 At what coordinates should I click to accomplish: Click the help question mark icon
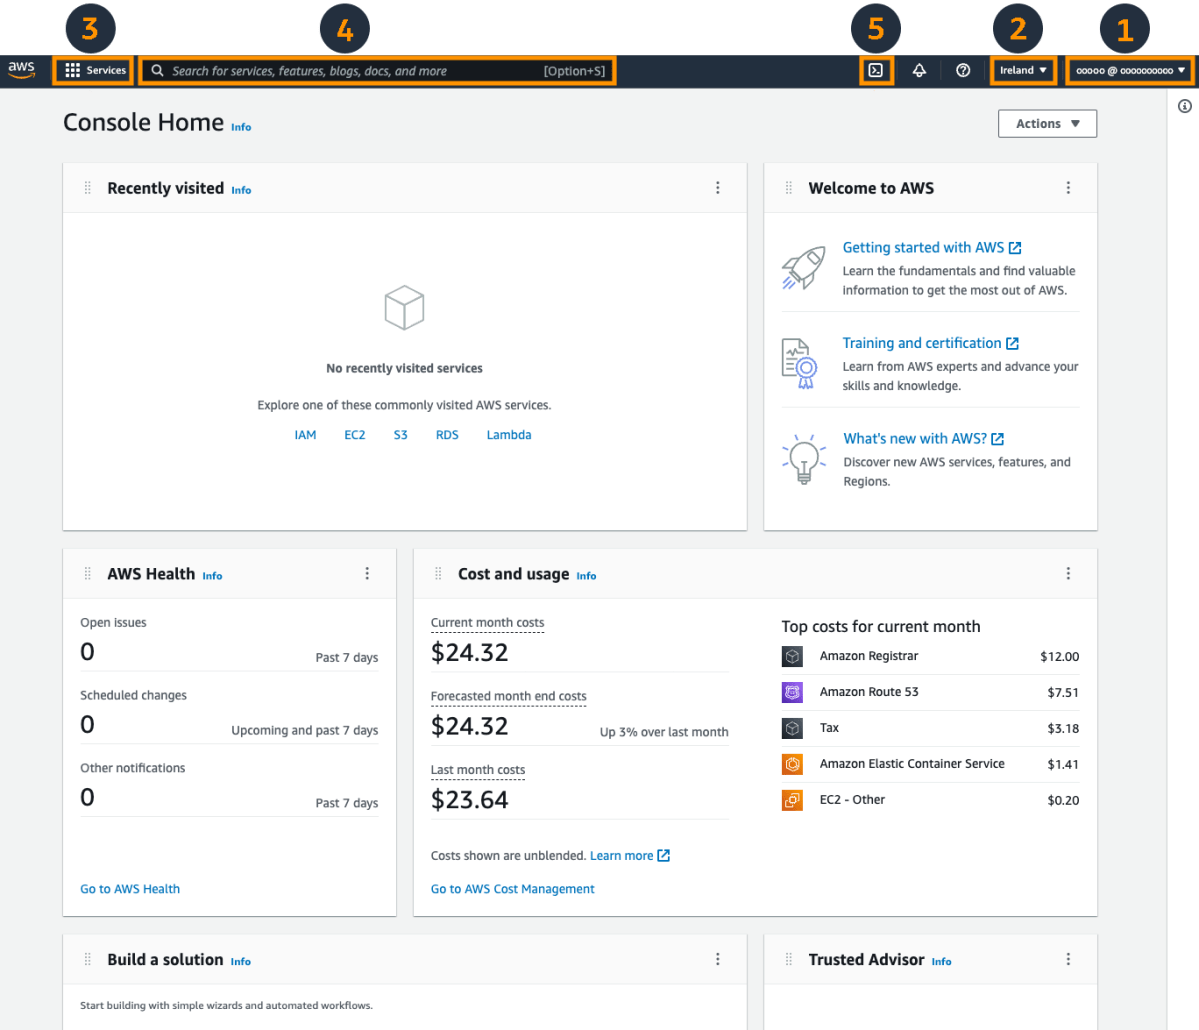tap(963, 70)
